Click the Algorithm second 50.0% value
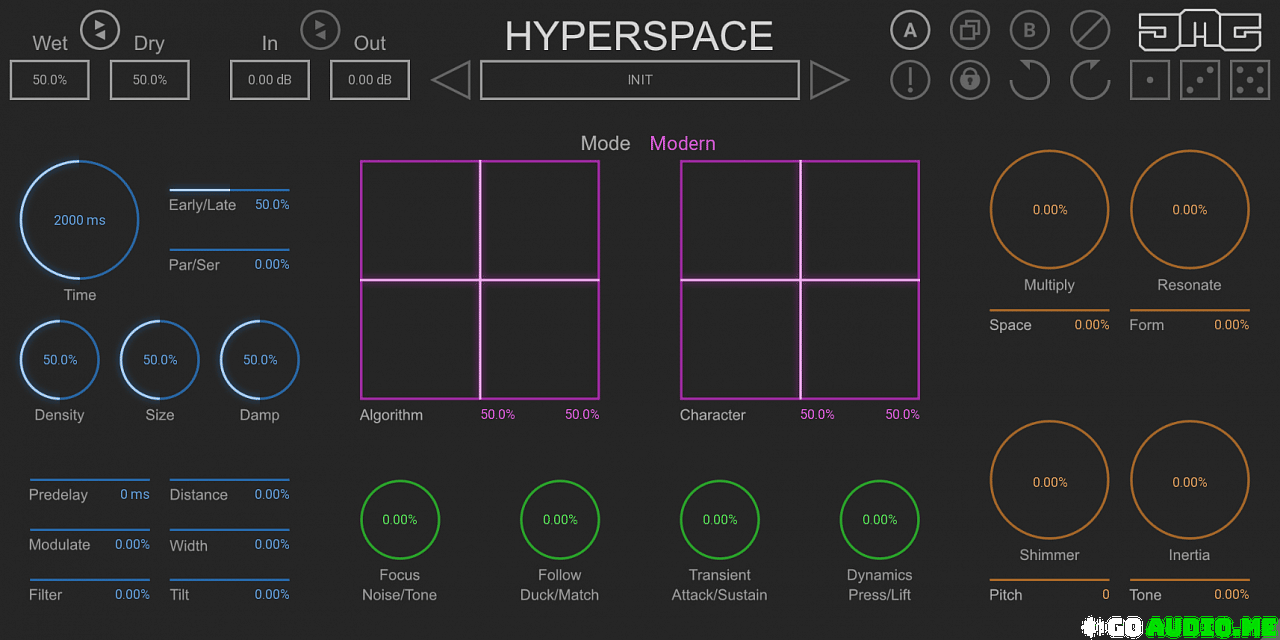1280x640 pixels. (x=582, y=414)
